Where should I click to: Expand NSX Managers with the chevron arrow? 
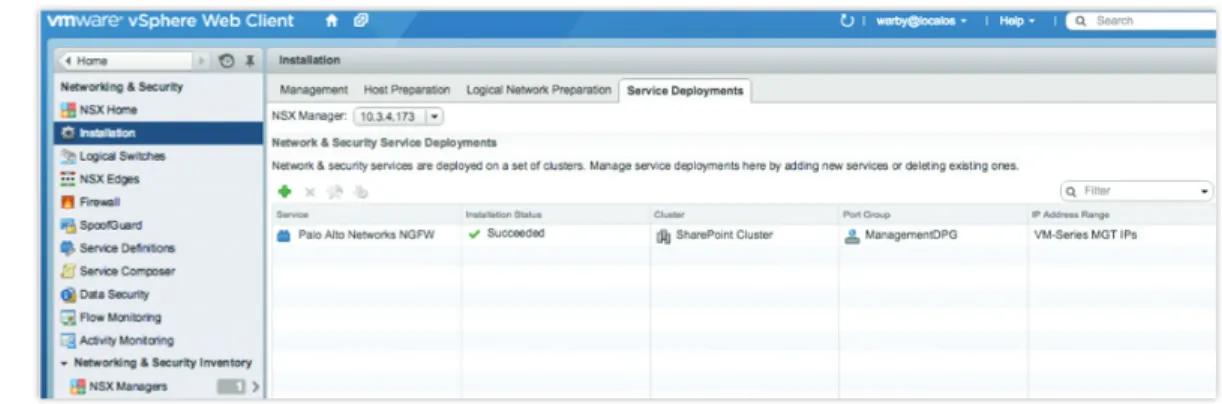(x=255, y=386)
